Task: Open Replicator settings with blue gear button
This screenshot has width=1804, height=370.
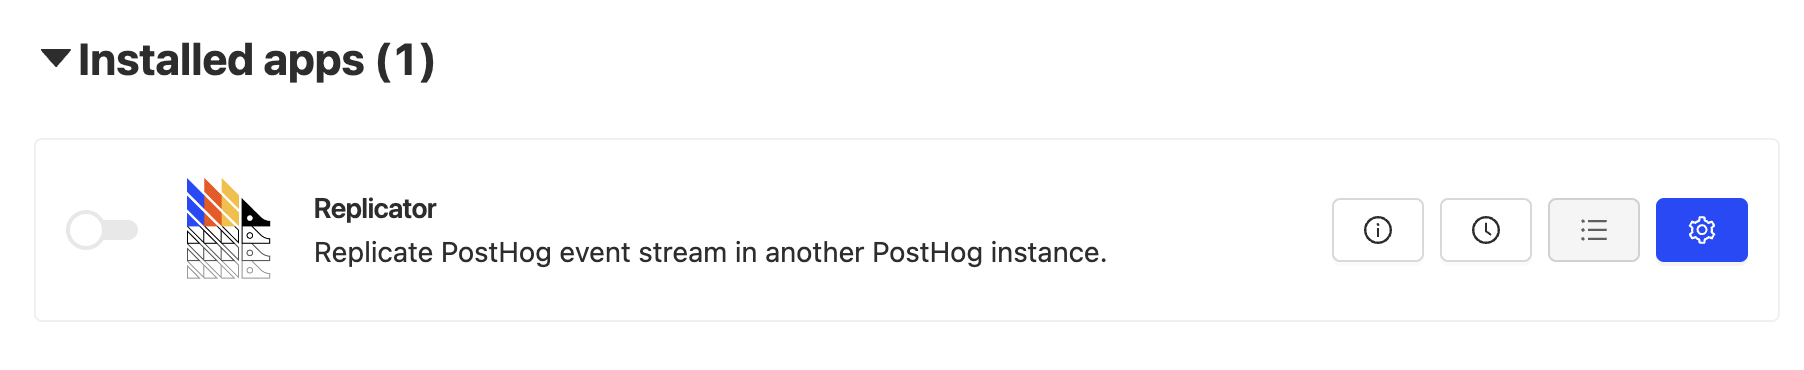Action: tap(1701, 230)
